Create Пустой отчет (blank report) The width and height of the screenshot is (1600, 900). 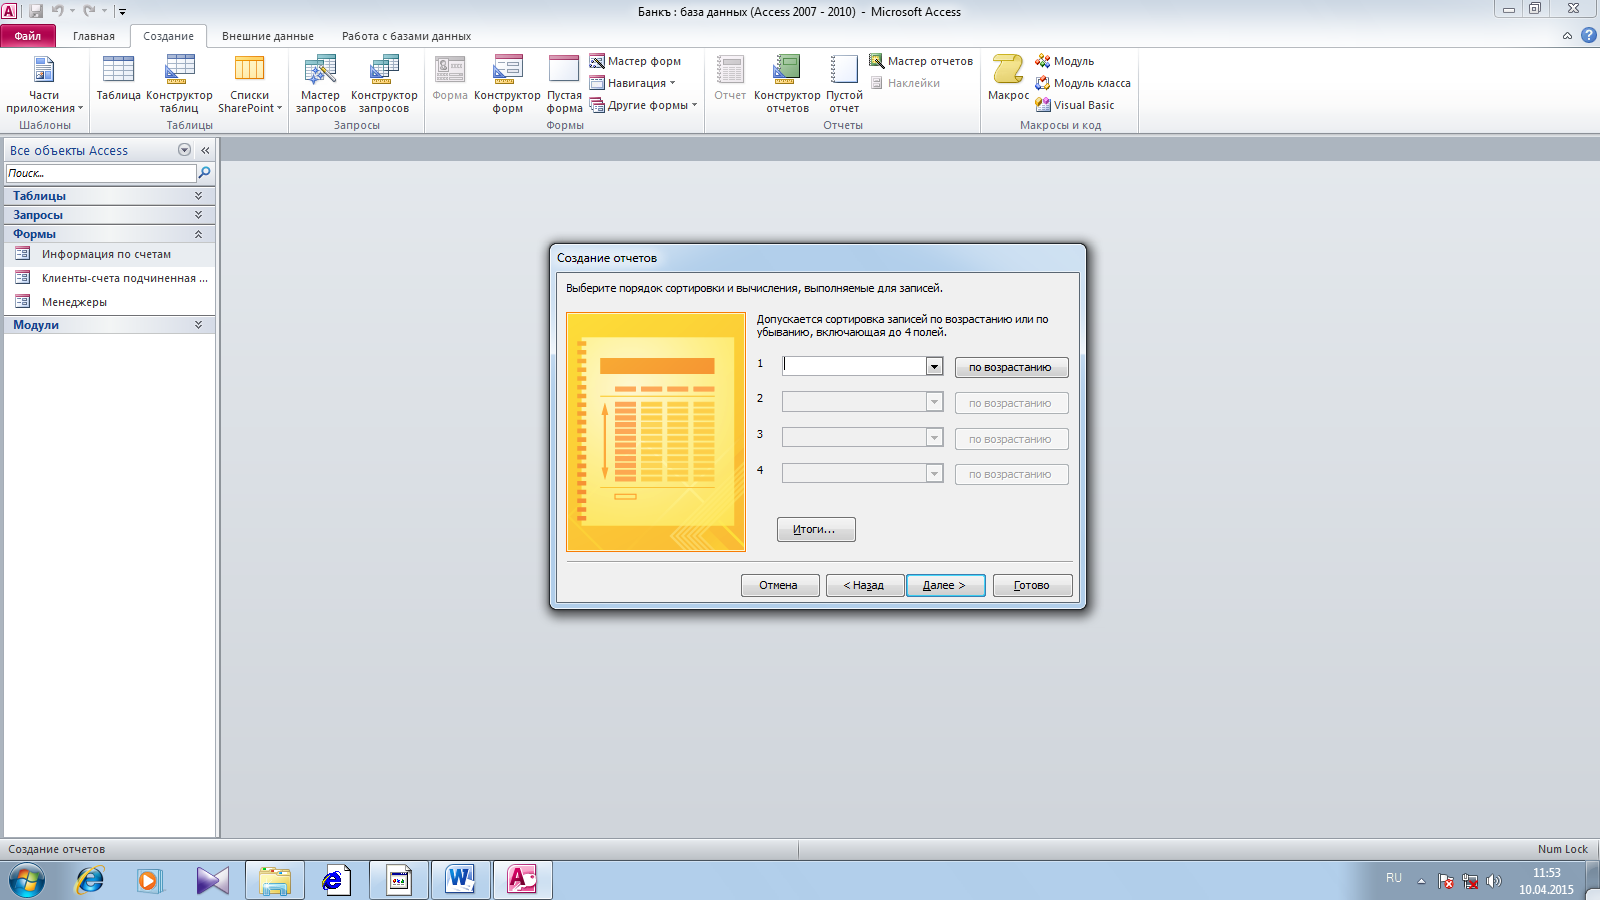point(844,84)
